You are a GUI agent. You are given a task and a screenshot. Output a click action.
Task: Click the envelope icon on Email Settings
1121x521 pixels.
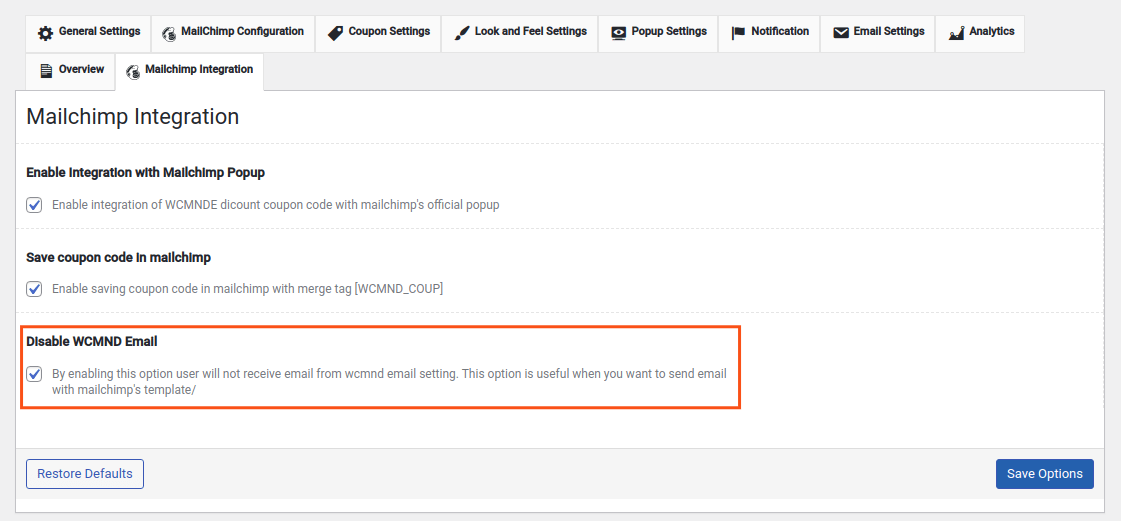click(841, 33)
